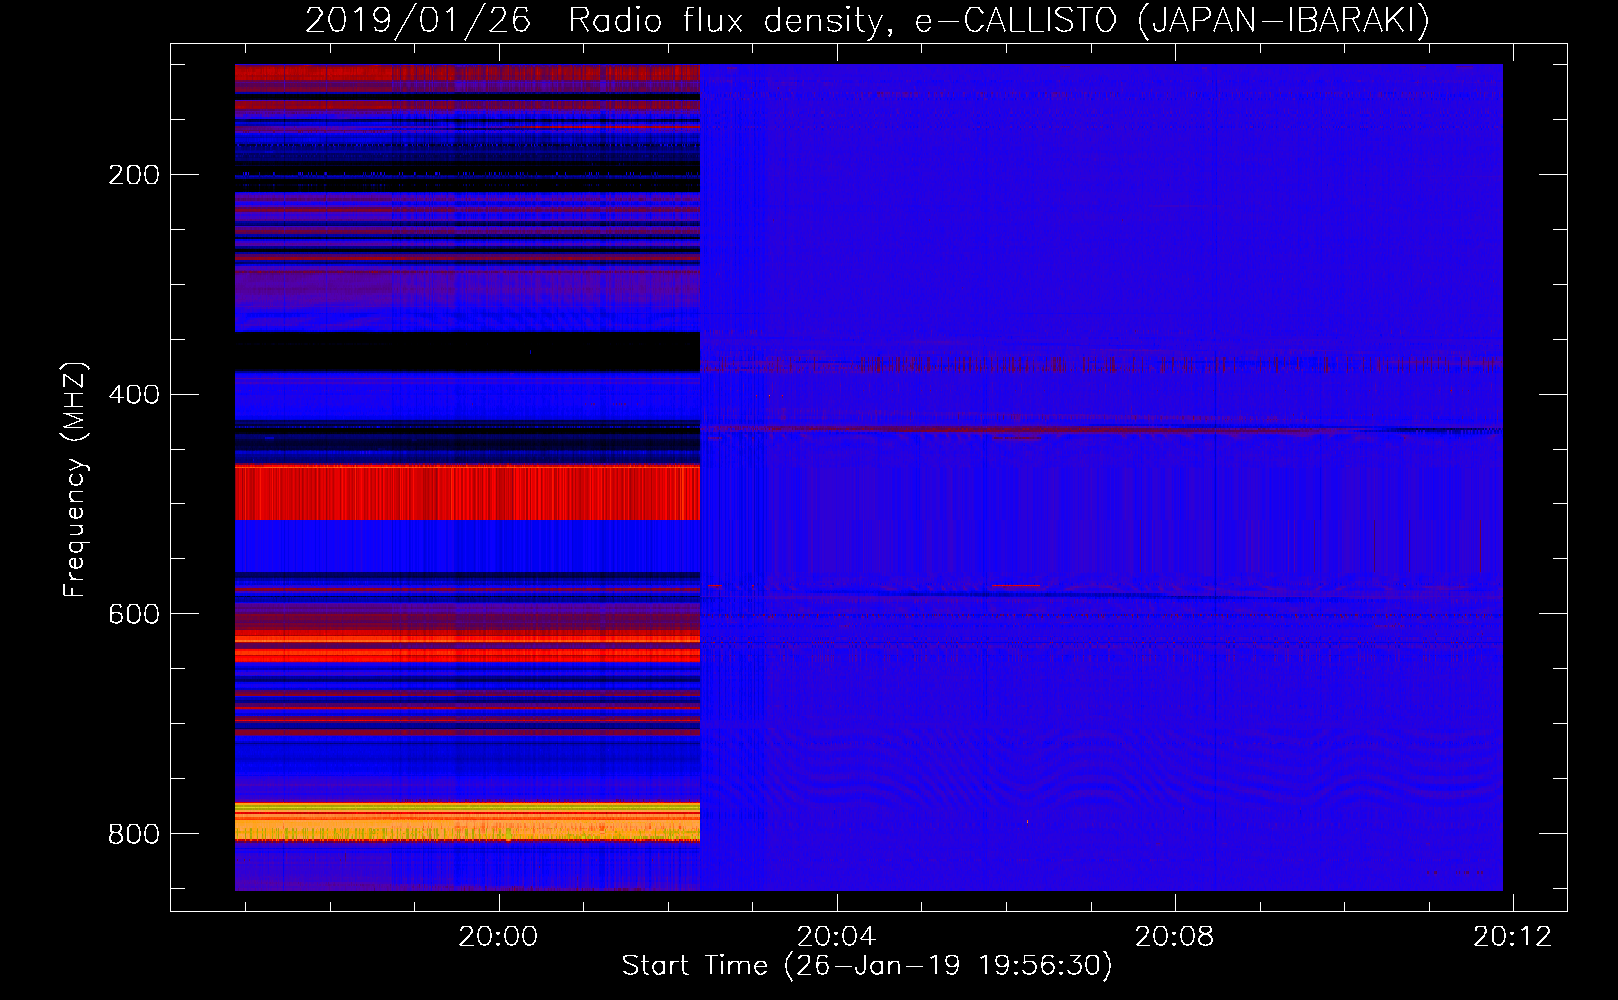Image resolution: width=1618 pixels, height=1000 pixels.
Task: Click the plot title date 2019/01/26
Action: pos(417,20)
